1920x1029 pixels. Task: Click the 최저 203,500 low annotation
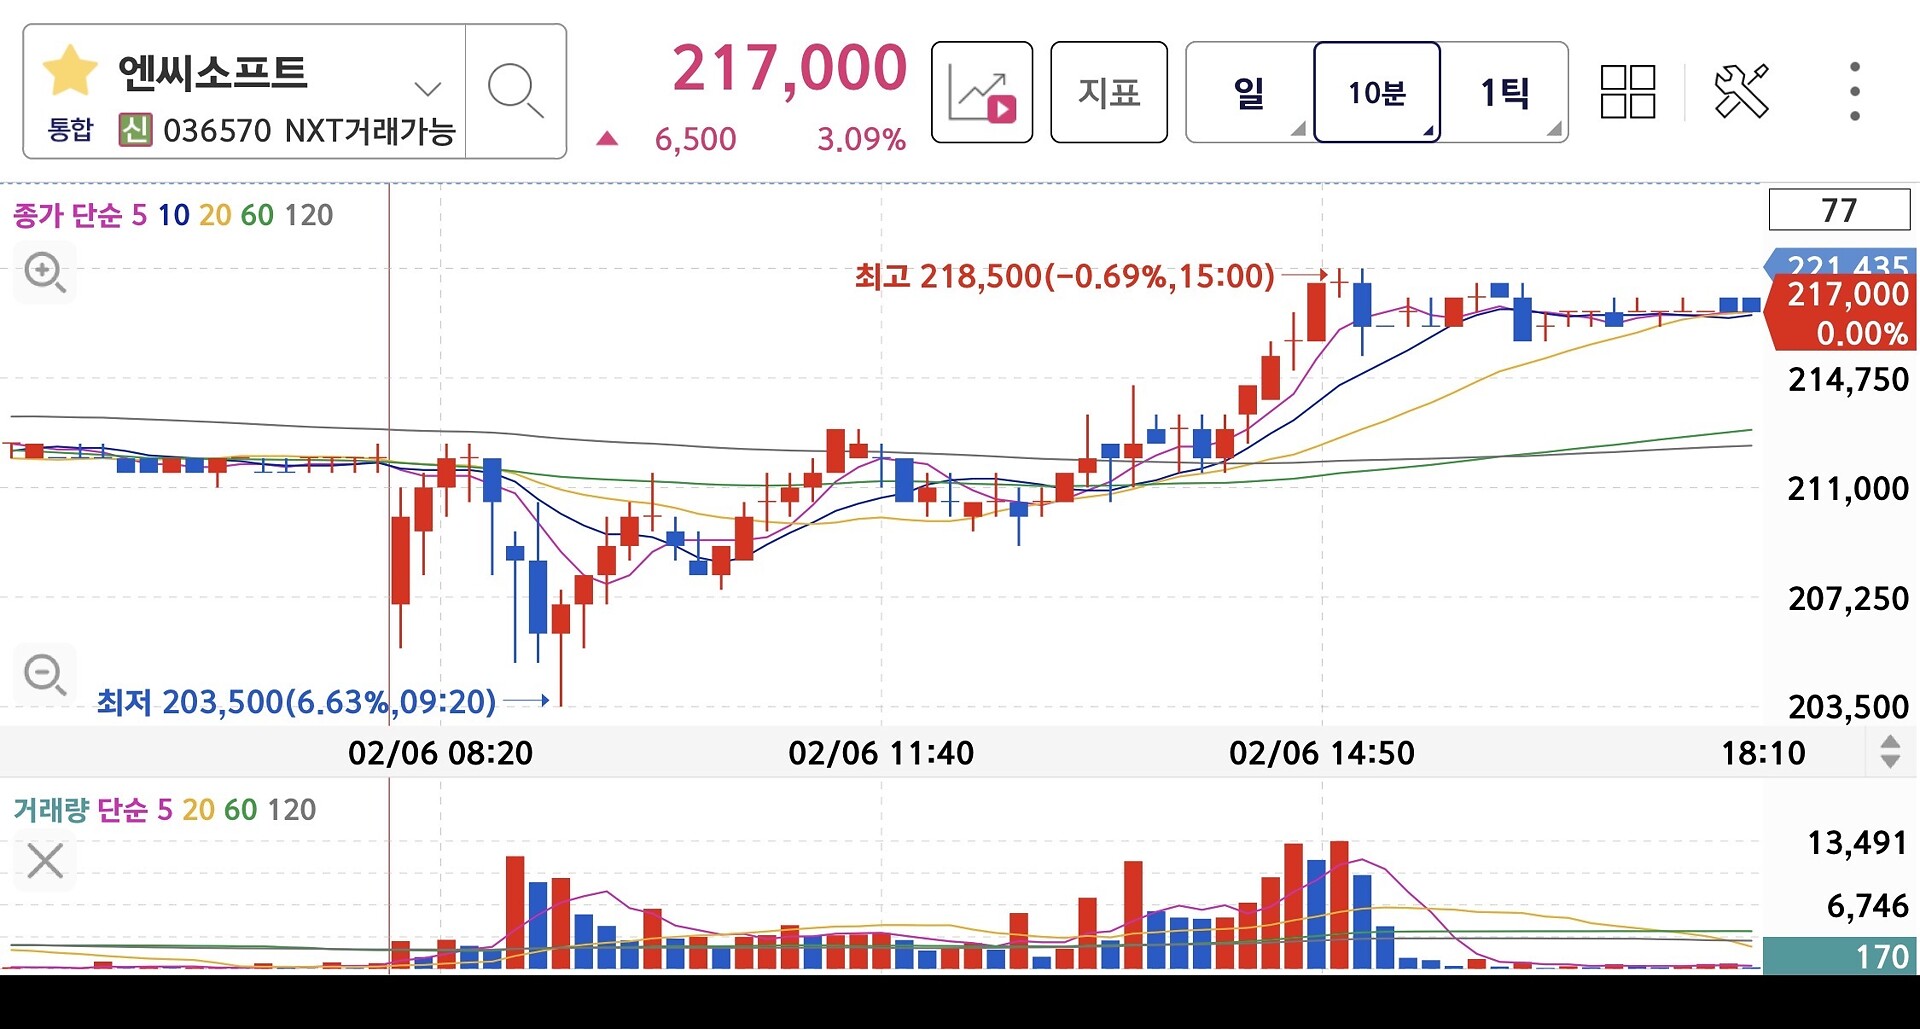point(296,702)
